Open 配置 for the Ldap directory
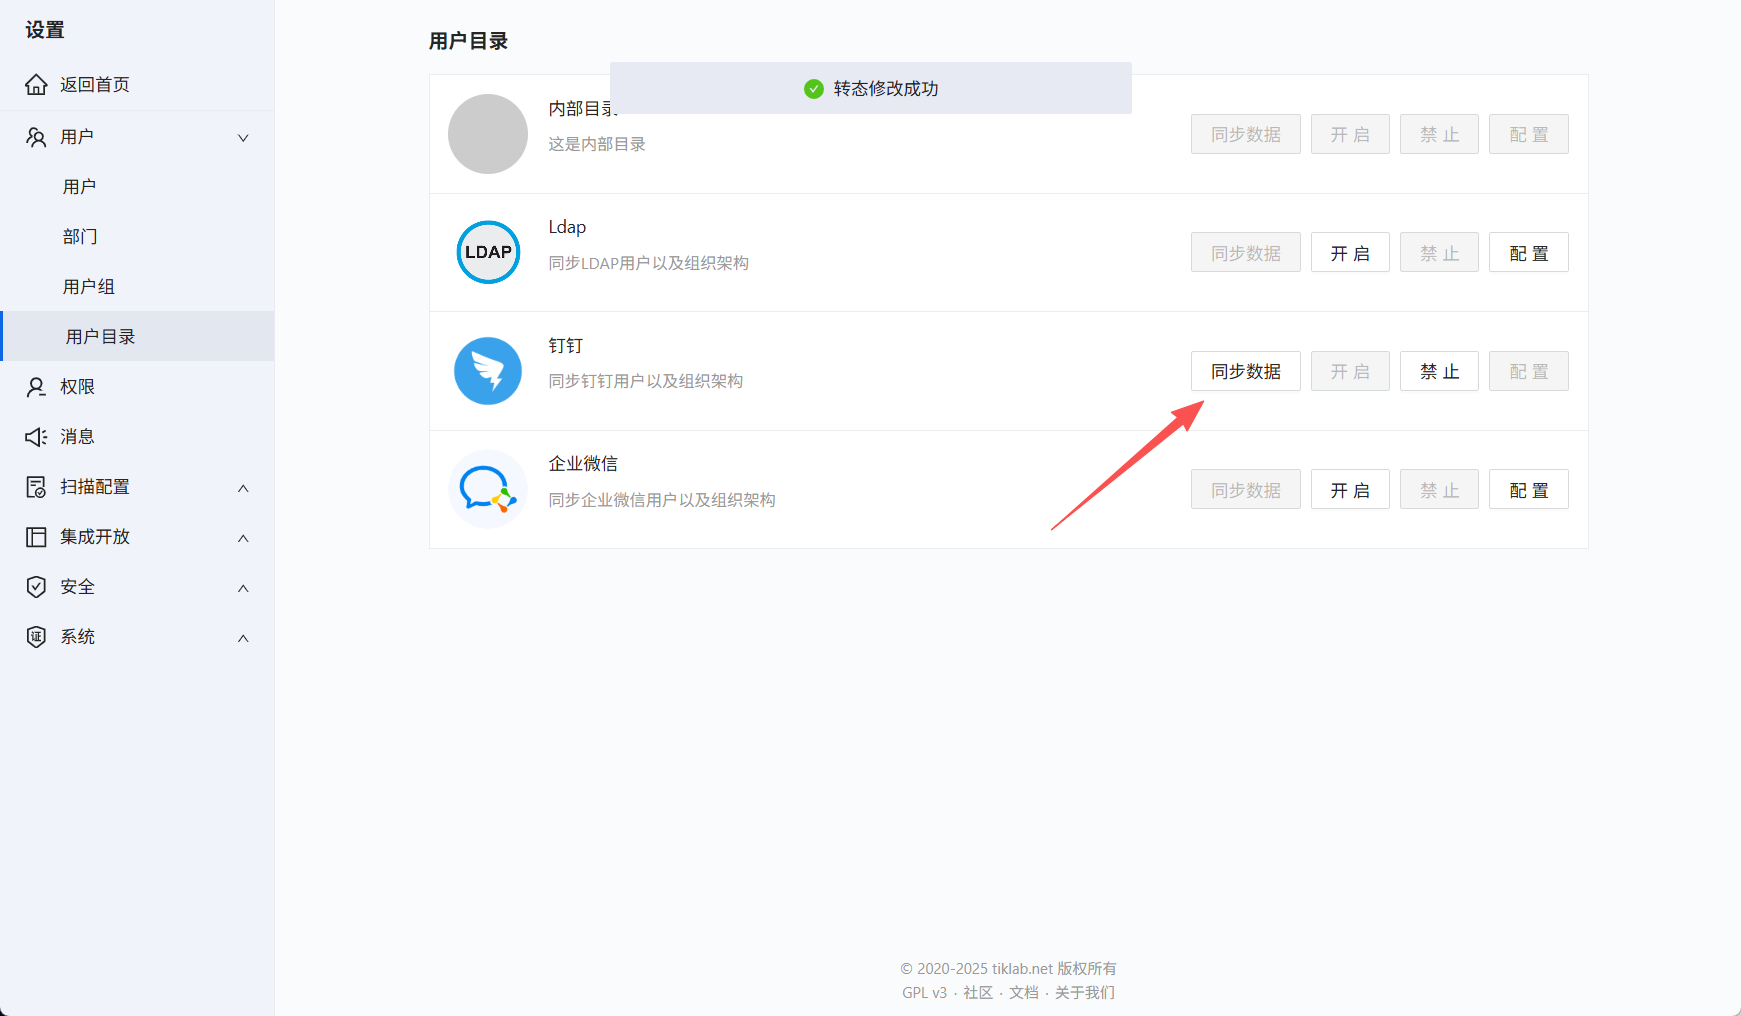This screenshot has width=1741, height=1016. (1528, 252)
